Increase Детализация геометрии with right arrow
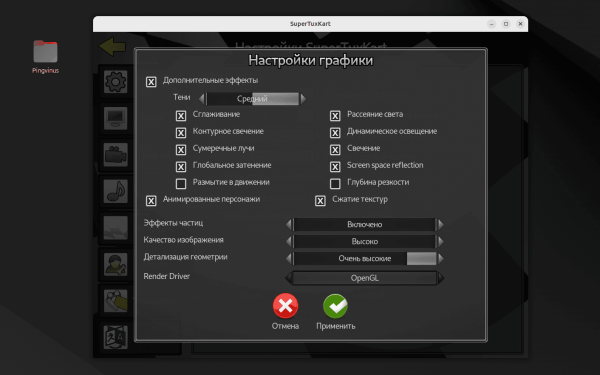This screenshot has width=600, height=375. [x=440, y=259]
